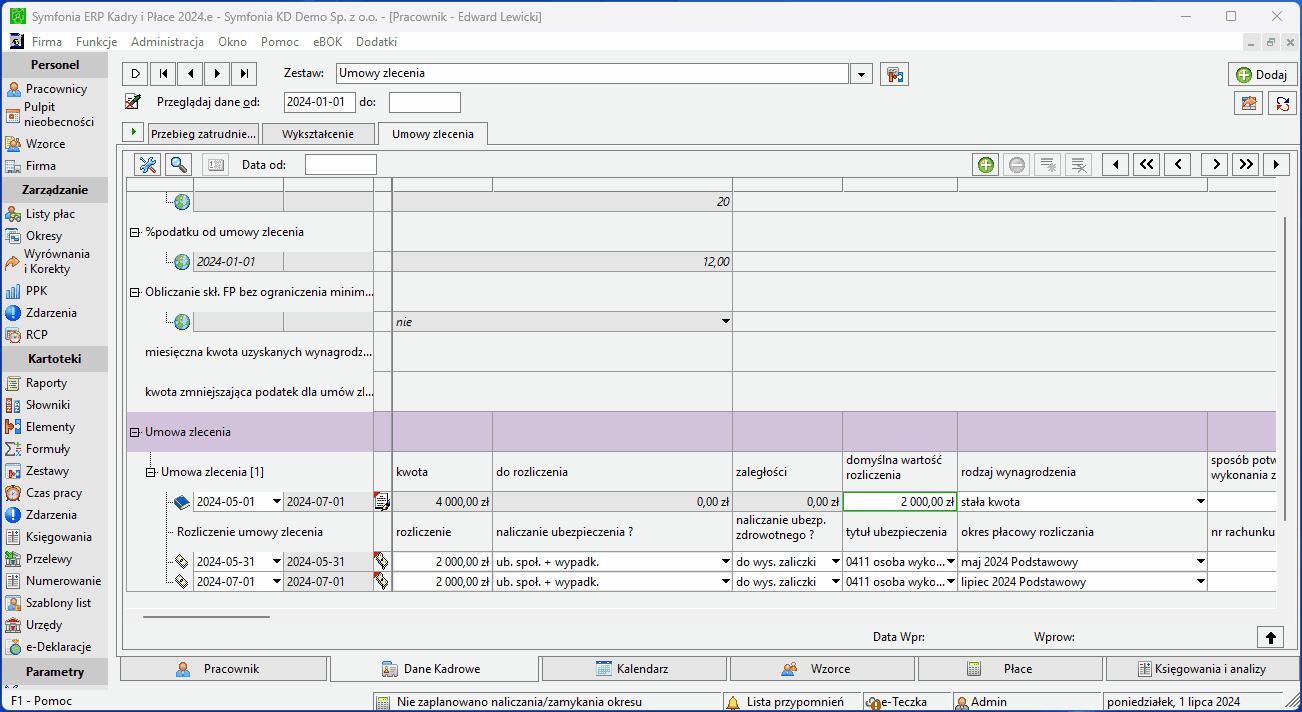Open the 2024-05-01 start date dropdown

277,502
